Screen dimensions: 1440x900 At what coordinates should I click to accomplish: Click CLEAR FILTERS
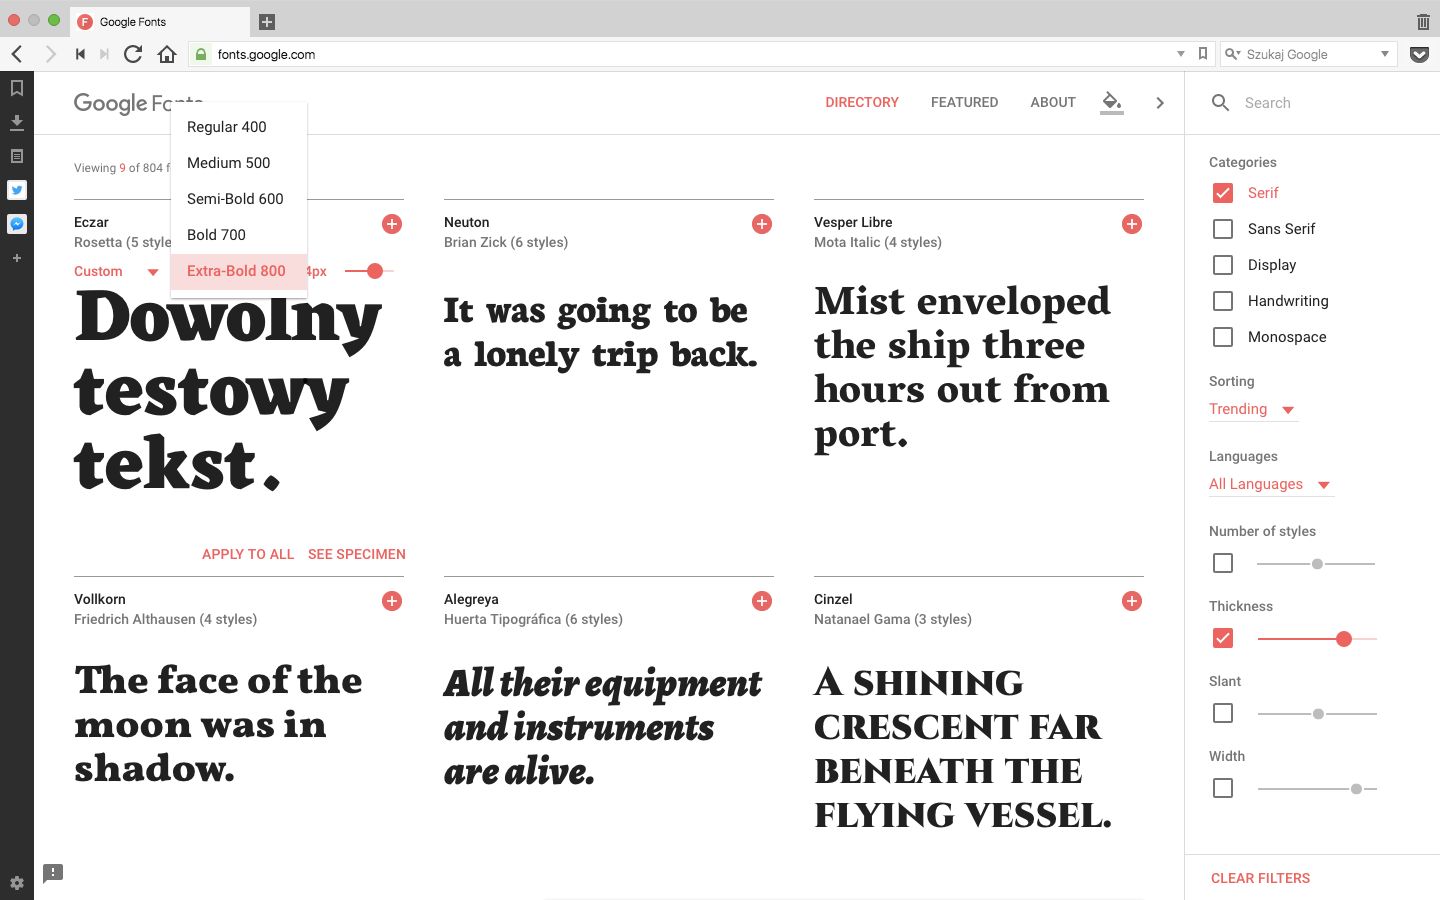(1260, 878)
